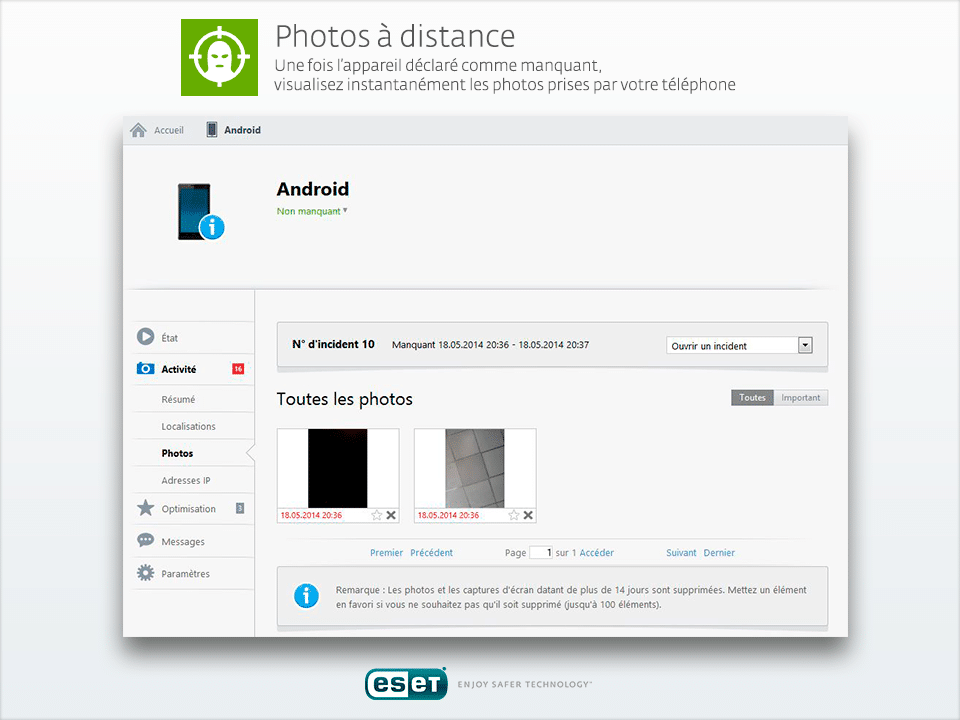960x720 pixels.
Task: Open the État section play icon
Action: (x=146, y=338)
